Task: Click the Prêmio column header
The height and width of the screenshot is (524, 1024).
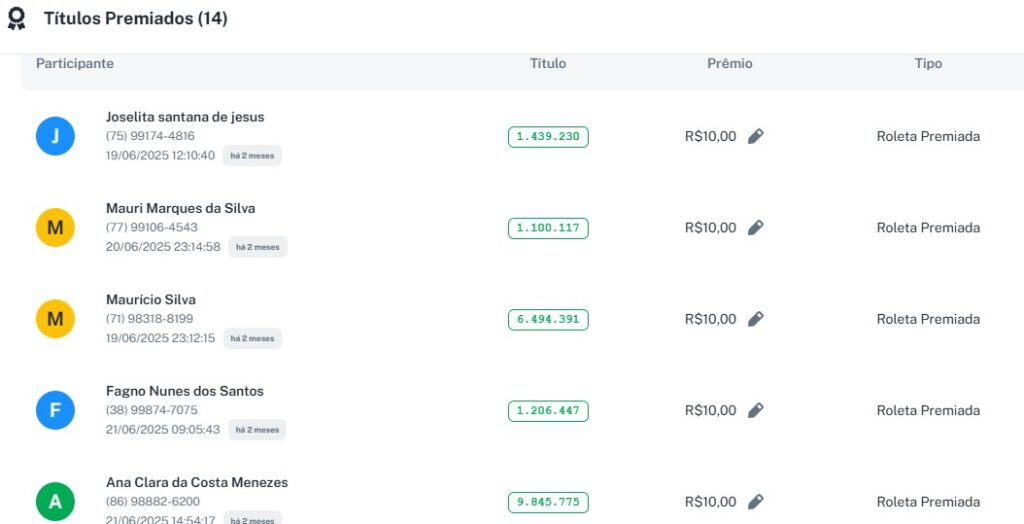Action: pos(729,64)
